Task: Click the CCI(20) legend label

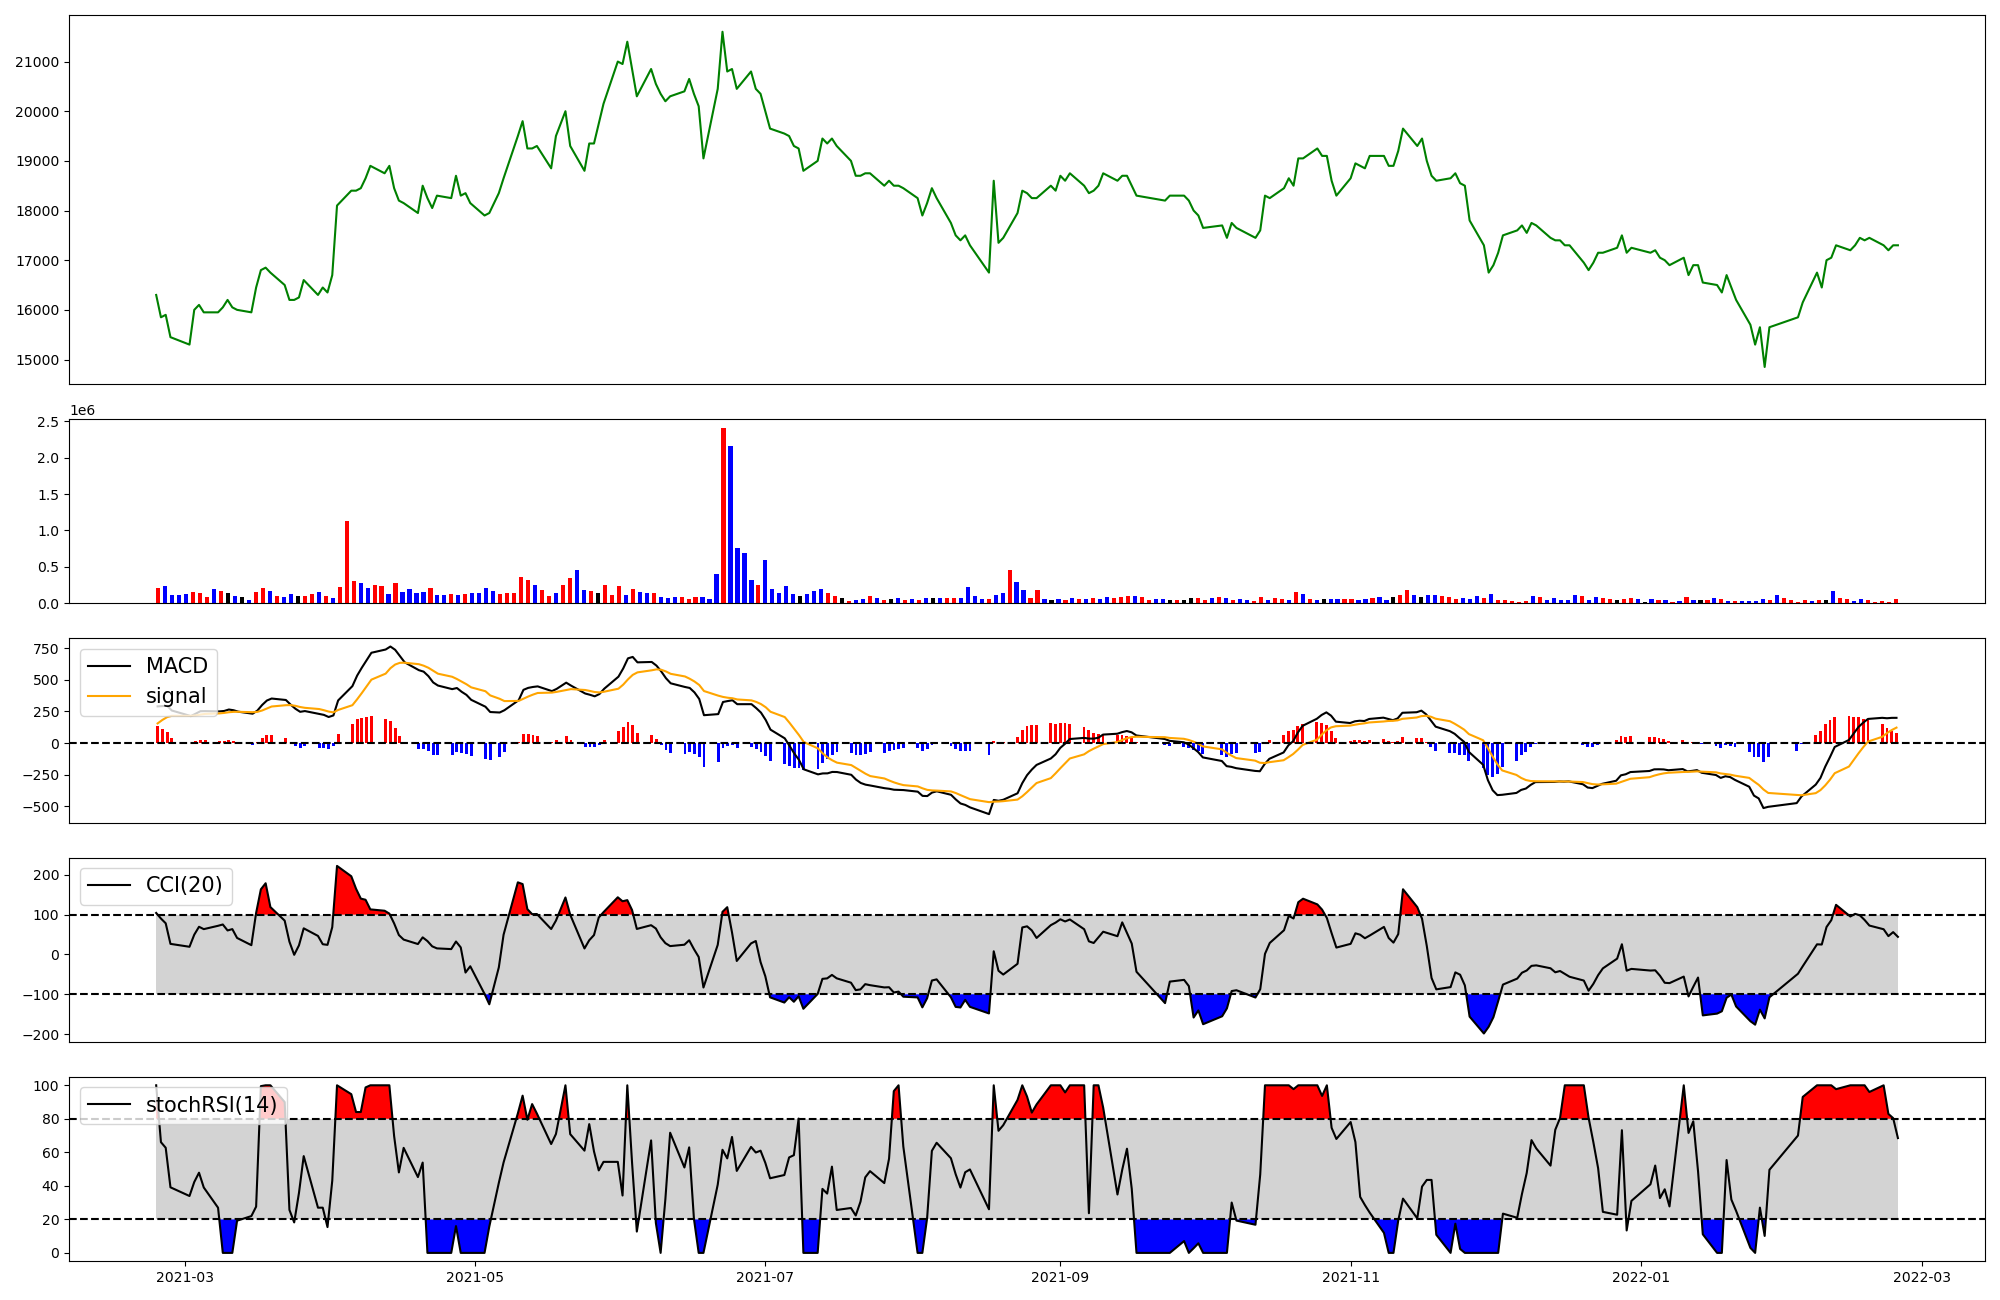Action: (184, 885)
